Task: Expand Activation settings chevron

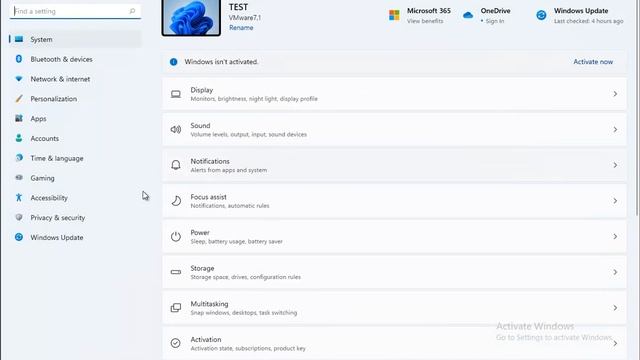Action: click(615, 343)
